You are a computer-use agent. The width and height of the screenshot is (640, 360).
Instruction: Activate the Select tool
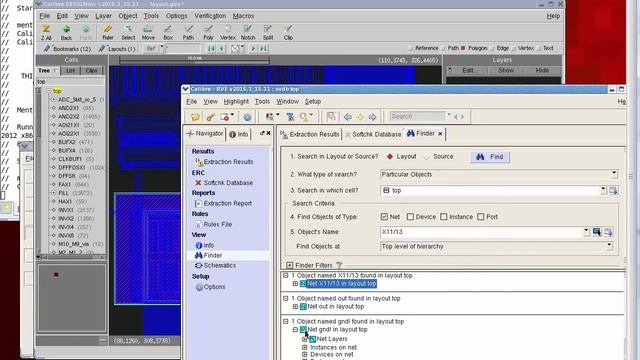(x=128, y=32)
